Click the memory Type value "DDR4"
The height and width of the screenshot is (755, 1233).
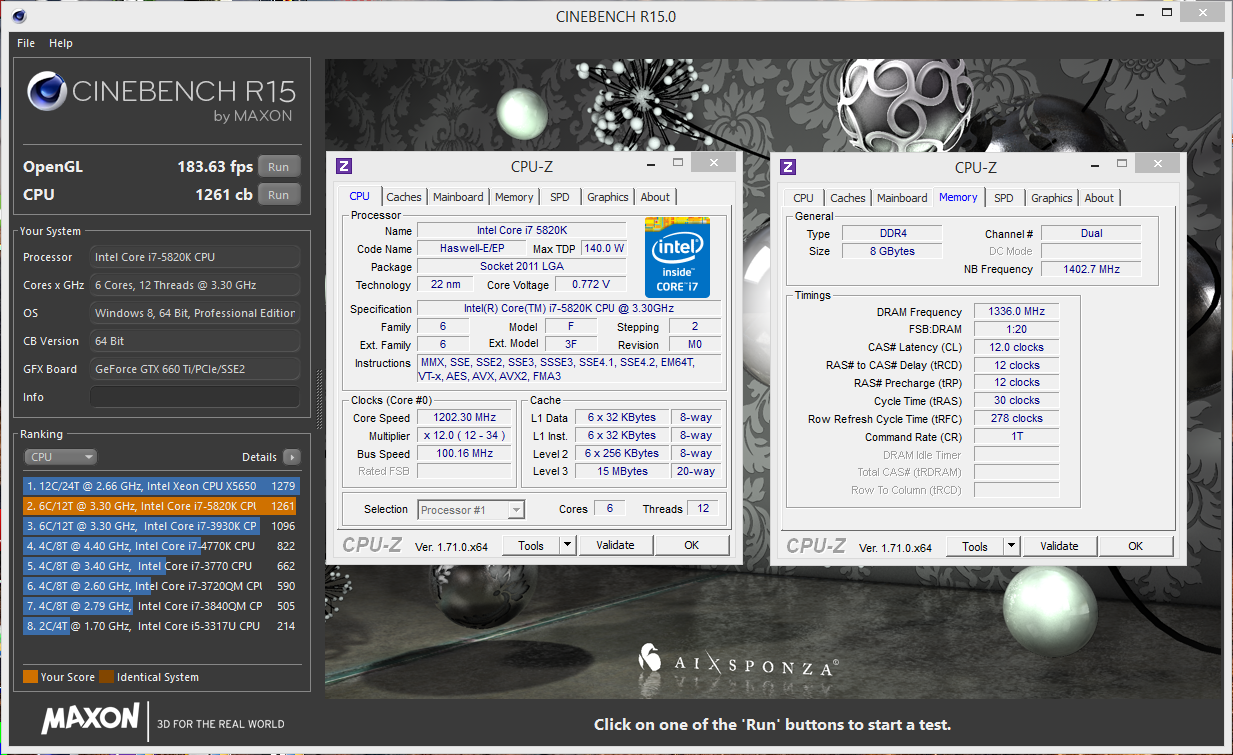(891, 234)
